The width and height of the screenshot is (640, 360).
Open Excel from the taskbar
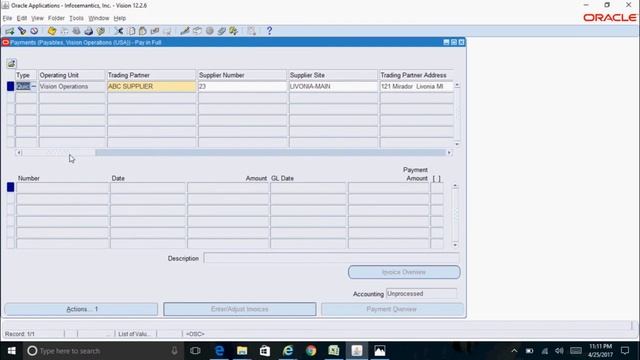point(334,351)
